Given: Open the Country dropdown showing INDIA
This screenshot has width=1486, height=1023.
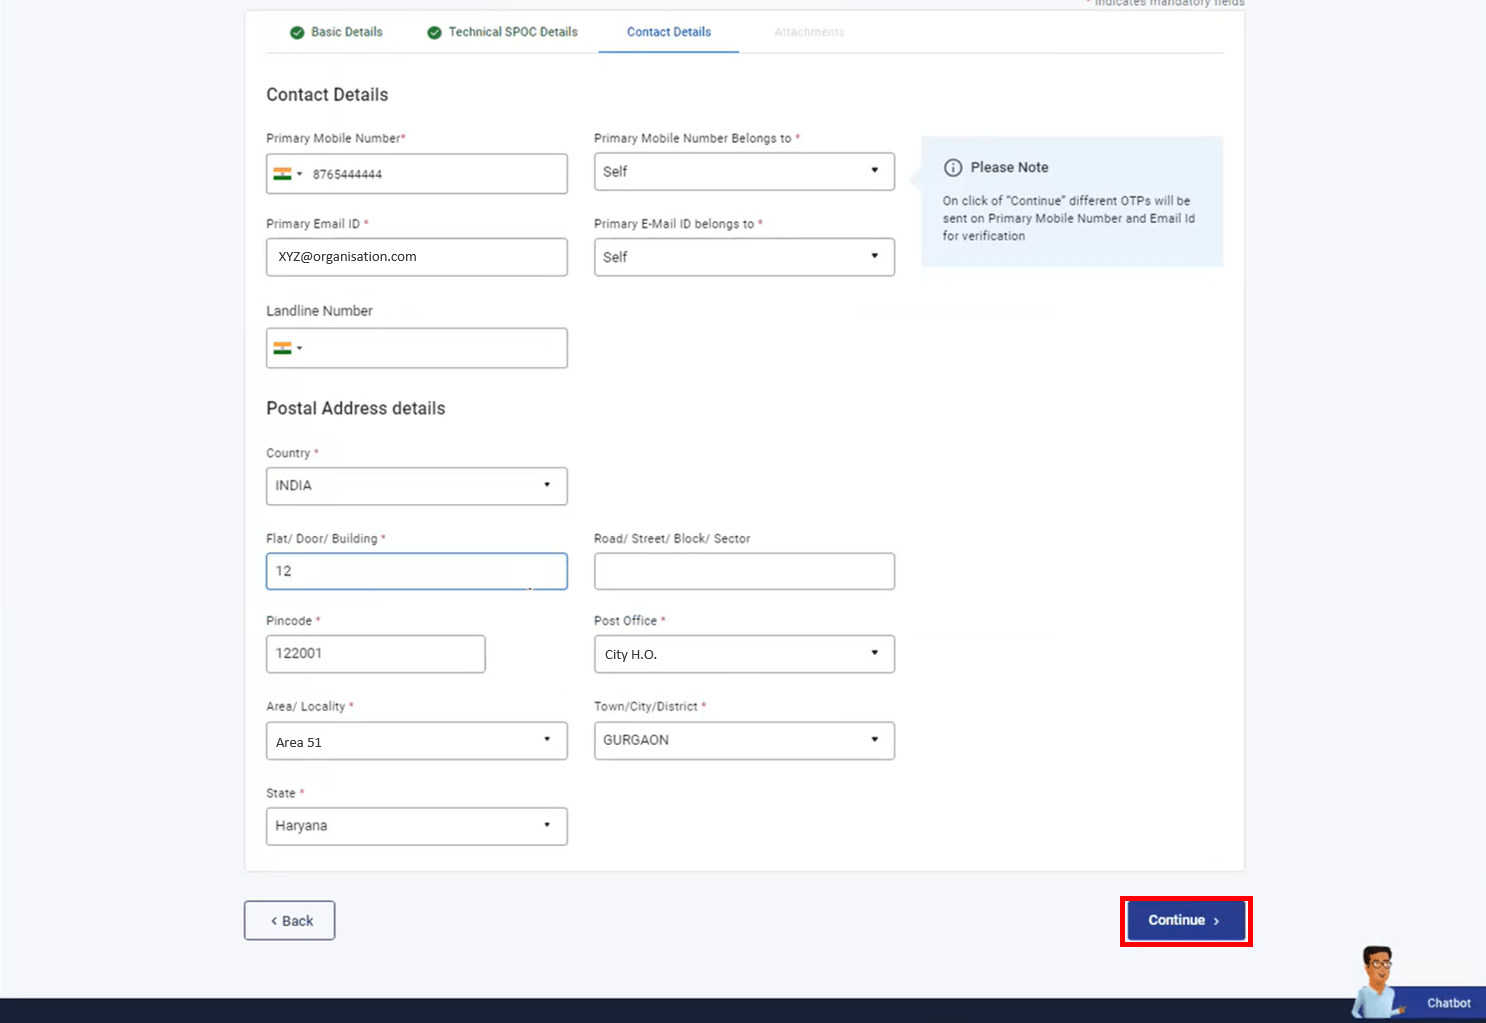Looking at the screenshot, I should click(x=417, y=486).
